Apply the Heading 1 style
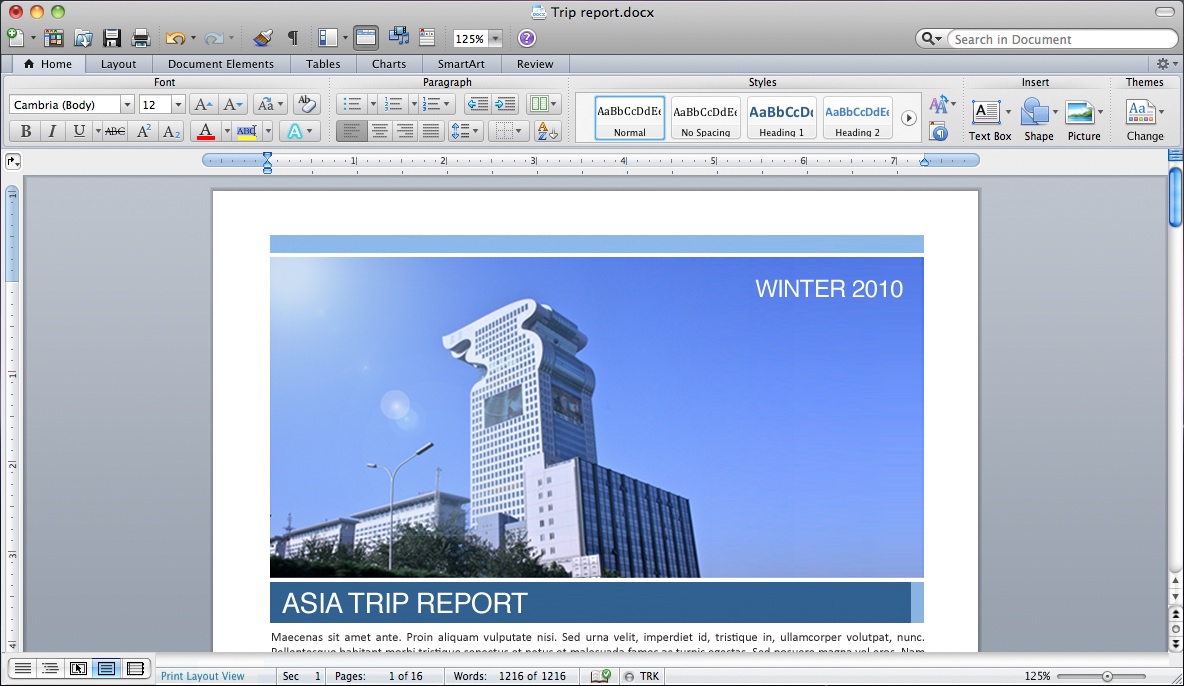The height and width of the screenshot is (686, 1184). tap(780, 117)
